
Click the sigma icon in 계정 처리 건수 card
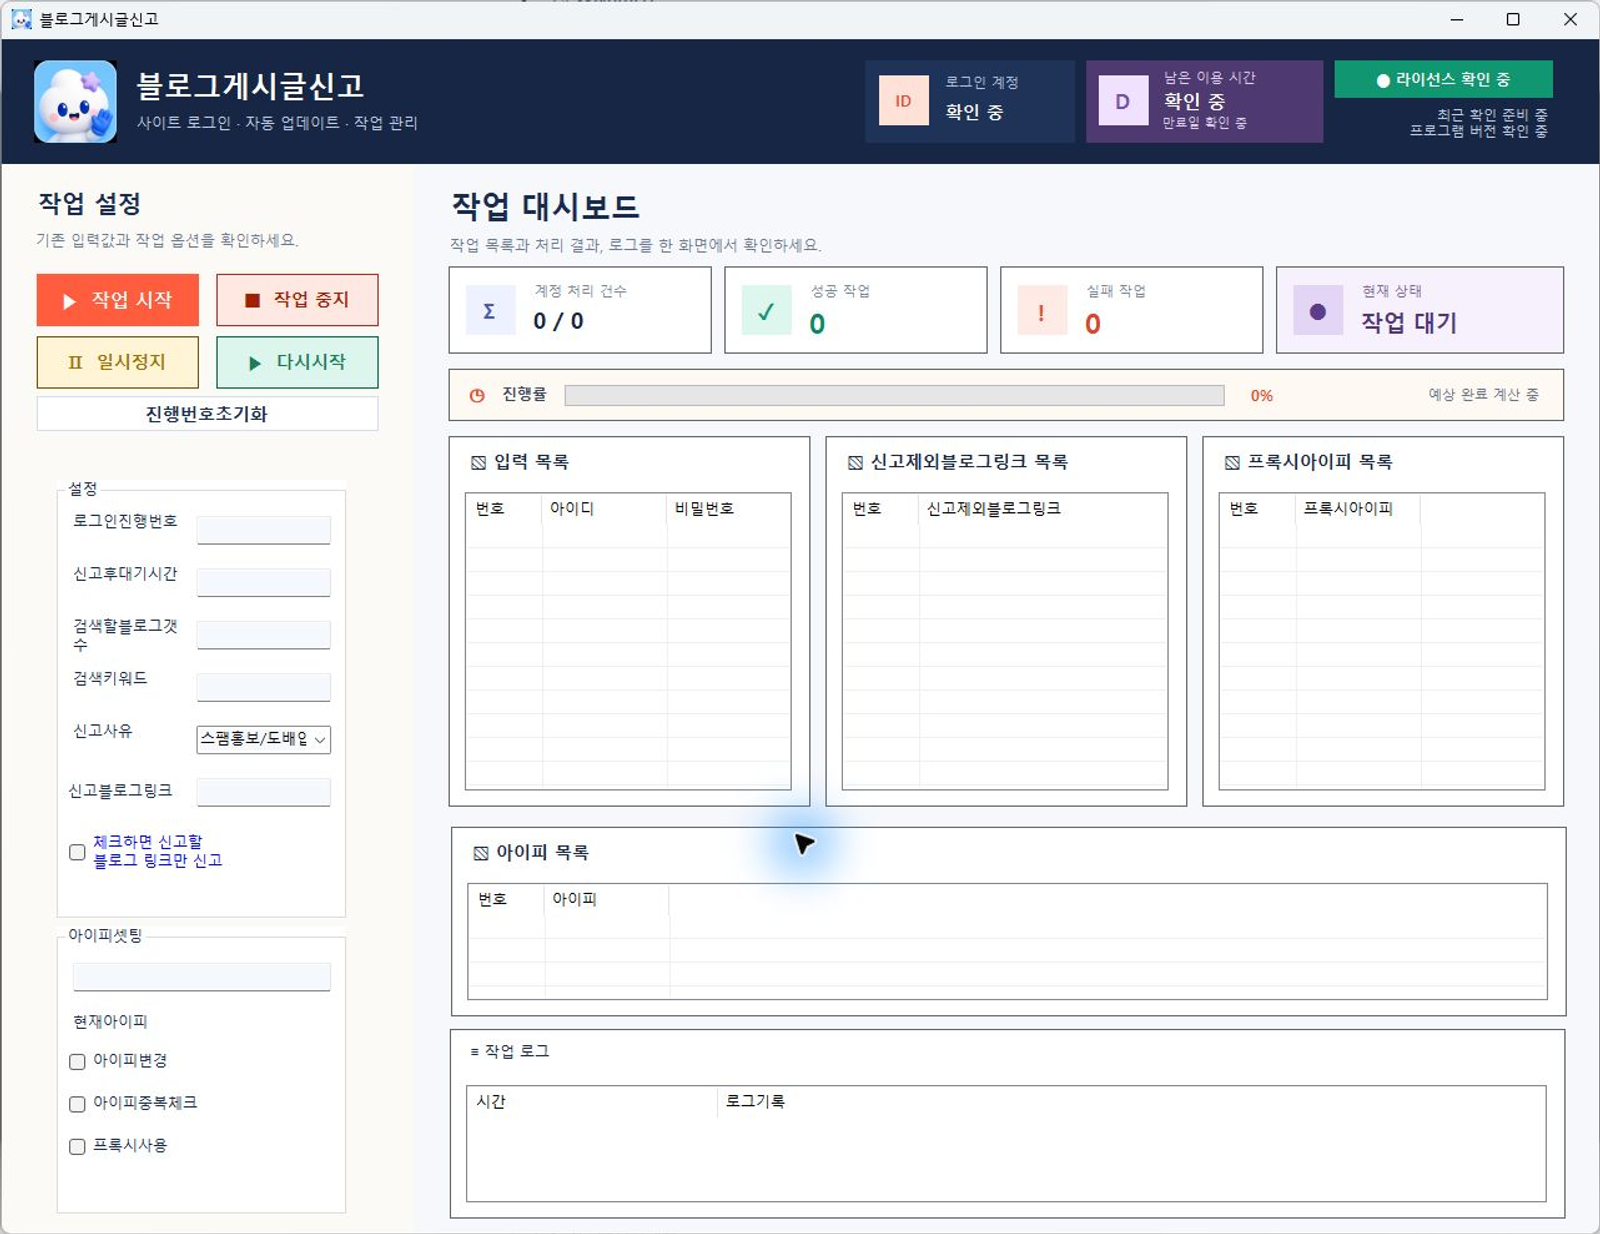pos(490,310)
